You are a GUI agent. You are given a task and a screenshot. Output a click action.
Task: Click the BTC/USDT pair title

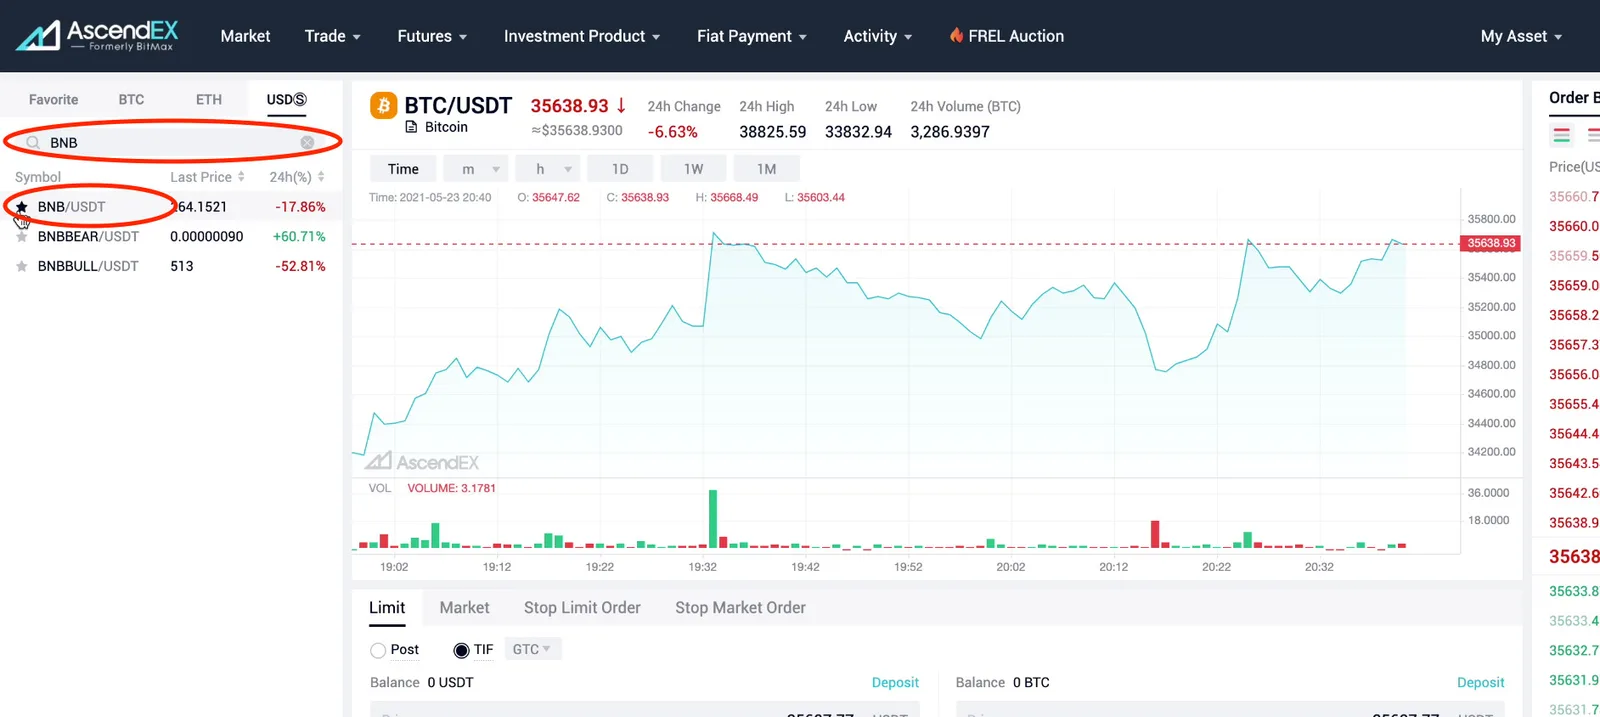pyautogui.click(x=458, y=105)
